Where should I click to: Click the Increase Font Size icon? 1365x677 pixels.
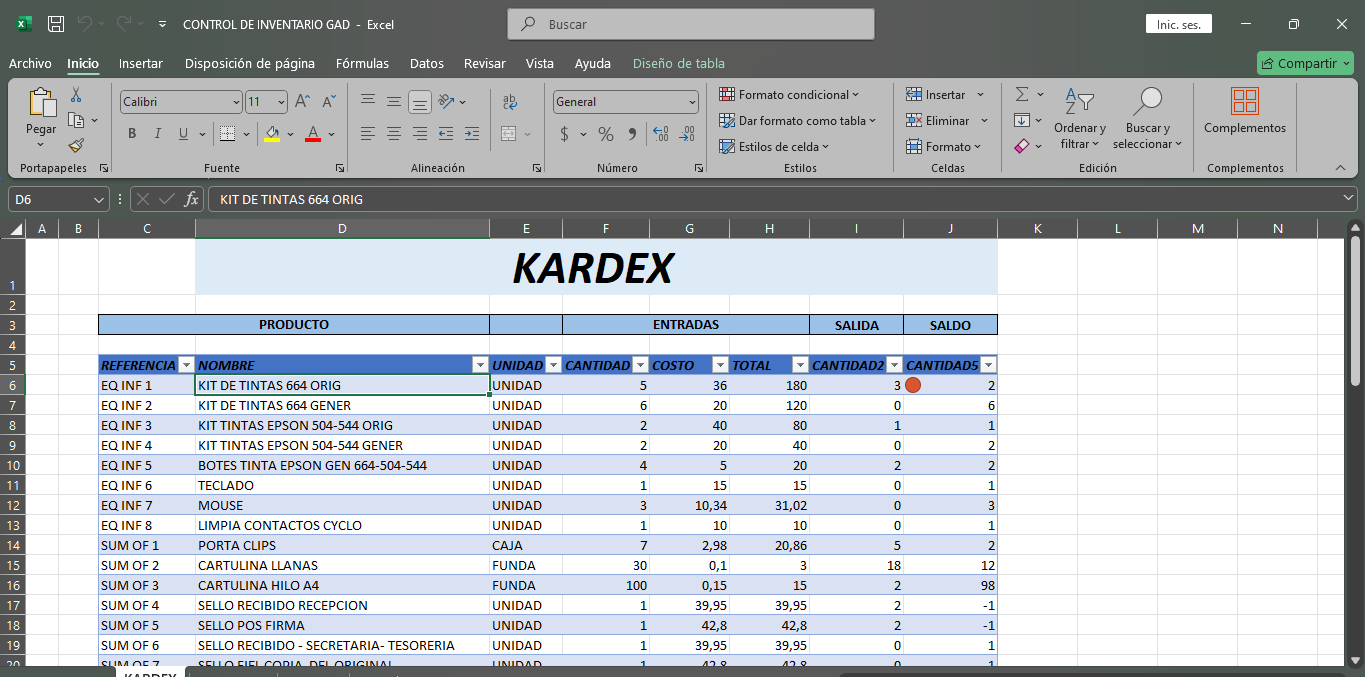pyautogui.click(x=302, y=101)
